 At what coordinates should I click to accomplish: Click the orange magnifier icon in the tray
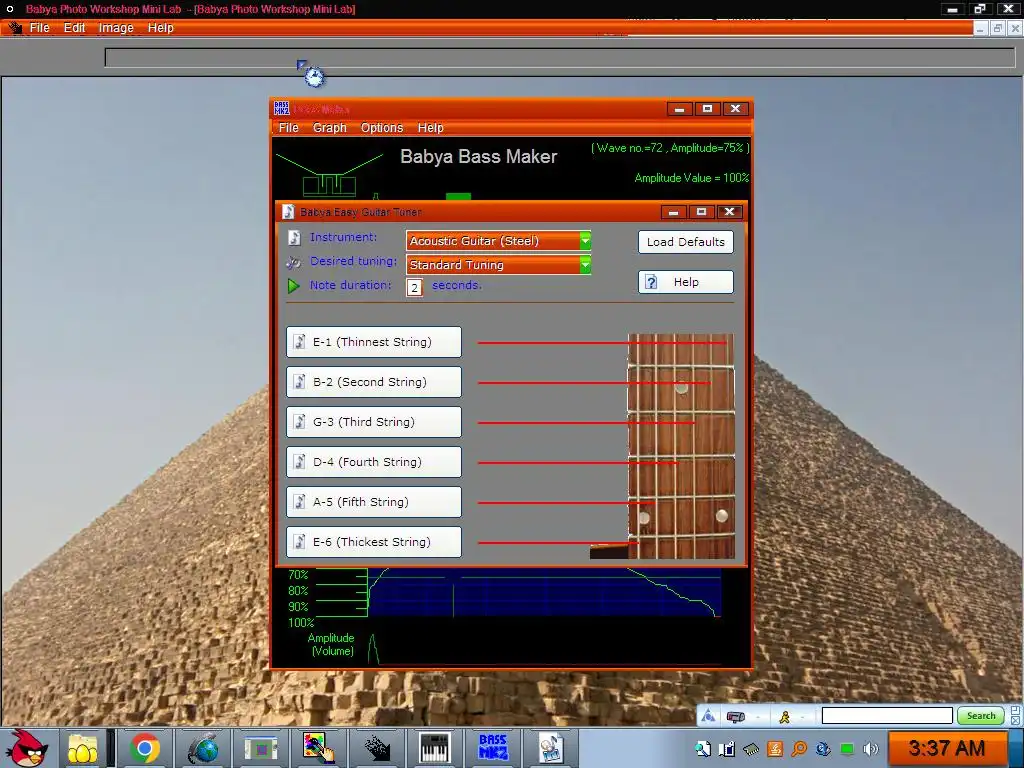799,749
